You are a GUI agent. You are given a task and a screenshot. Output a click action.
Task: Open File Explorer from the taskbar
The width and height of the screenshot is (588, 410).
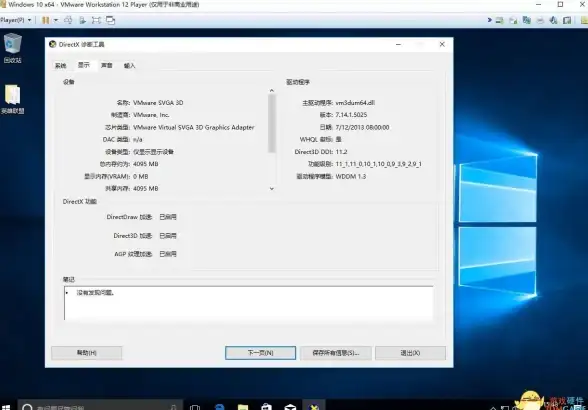[243, 407]
